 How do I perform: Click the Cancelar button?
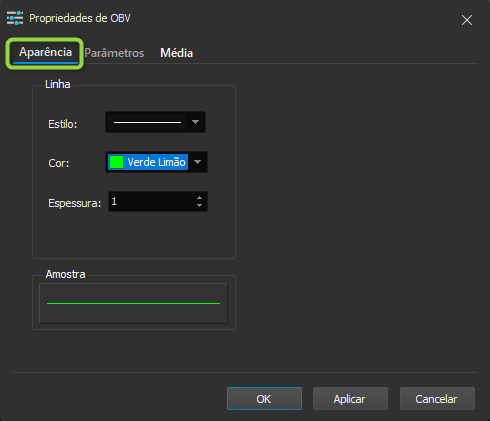[x=437, y=399]
